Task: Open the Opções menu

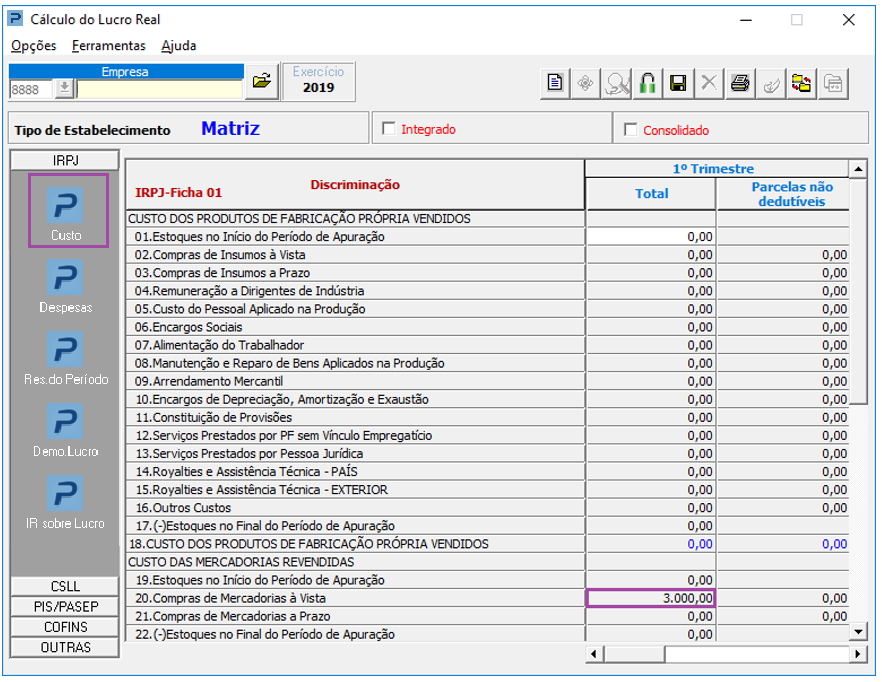Action: click(x=34, y=46)
